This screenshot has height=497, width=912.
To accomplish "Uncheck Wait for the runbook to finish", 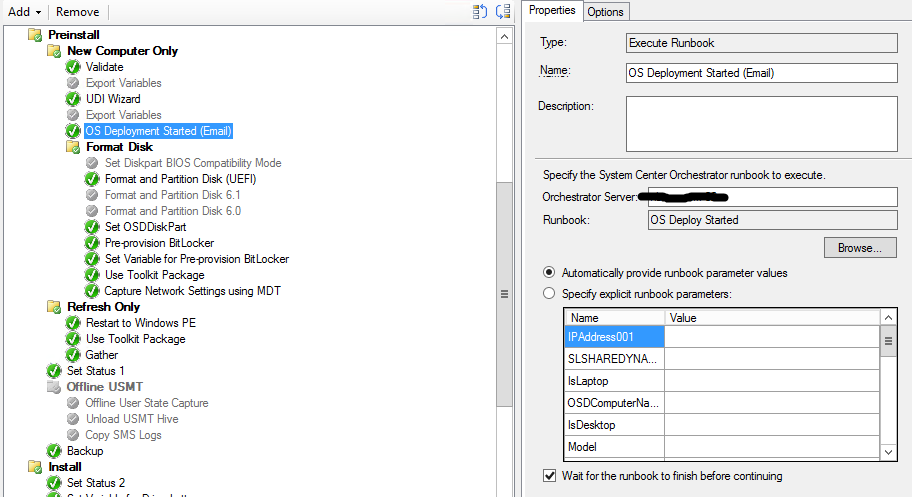I will [x=548, y=476].
